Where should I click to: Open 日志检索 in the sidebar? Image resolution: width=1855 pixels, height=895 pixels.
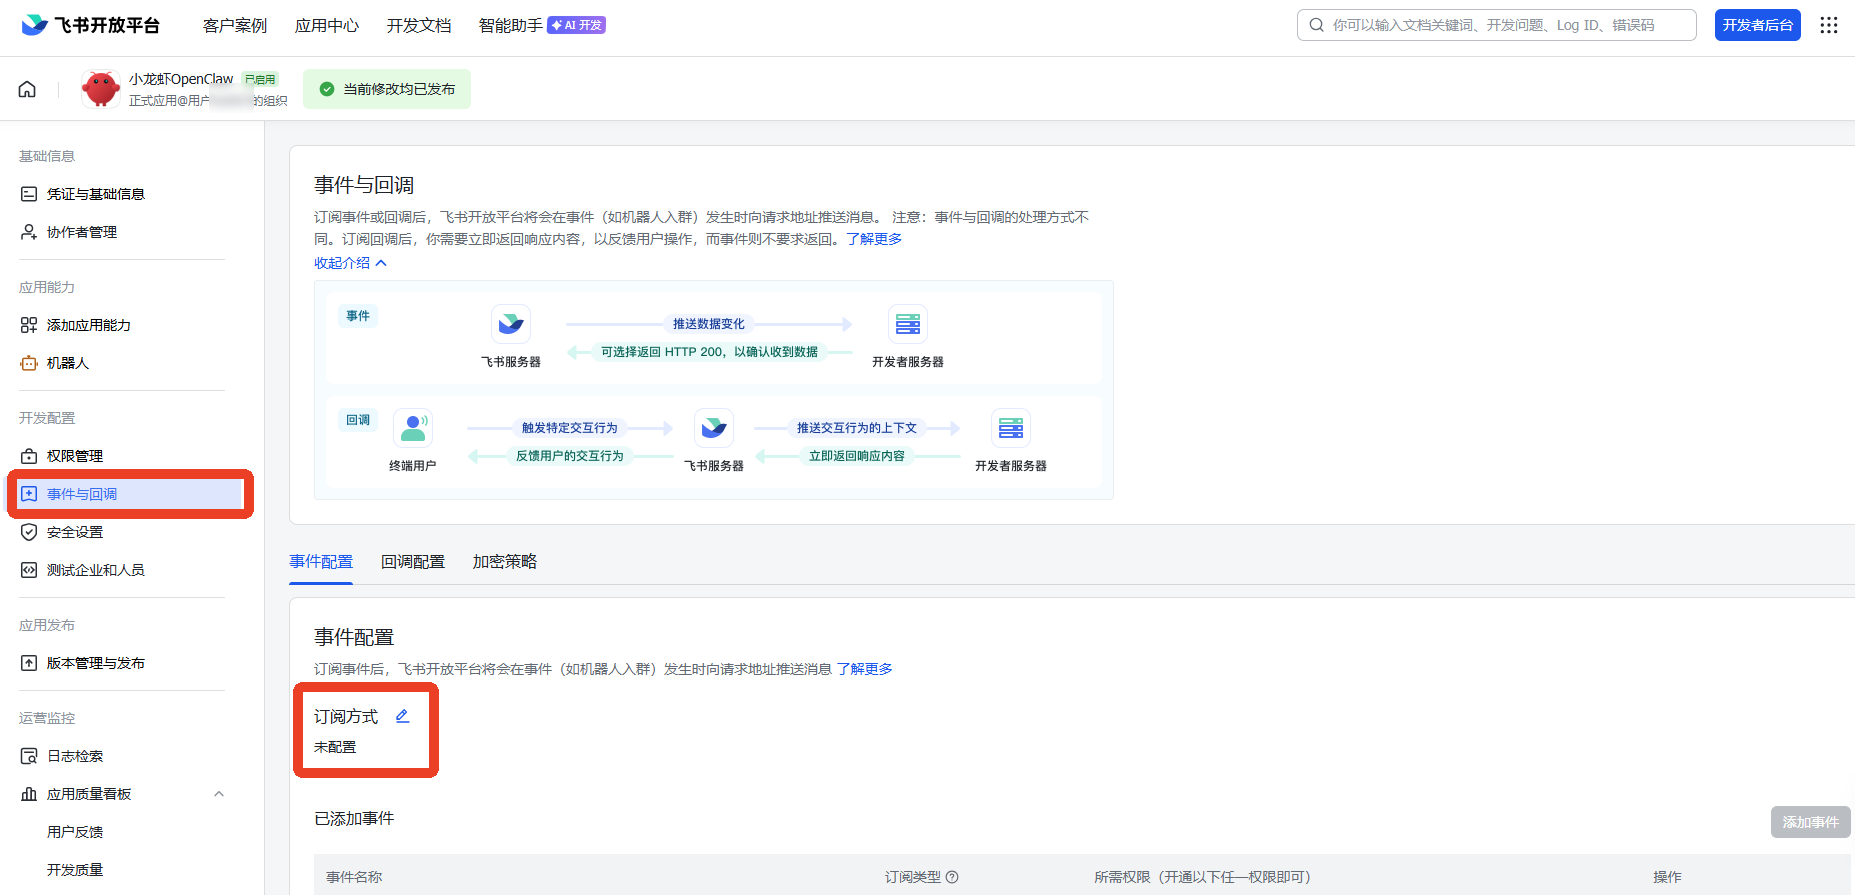(75, 756)
